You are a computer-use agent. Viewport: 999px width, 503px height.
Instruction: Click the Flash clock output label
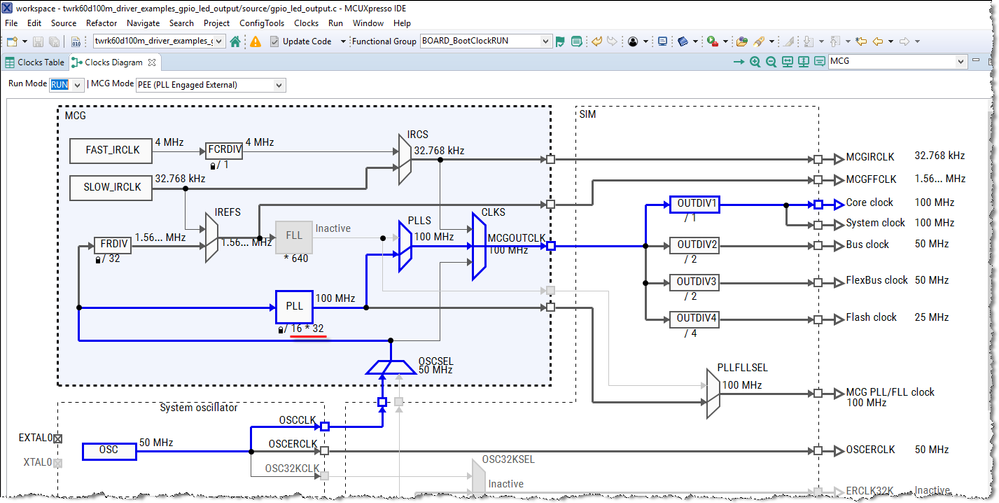(871, 317)
